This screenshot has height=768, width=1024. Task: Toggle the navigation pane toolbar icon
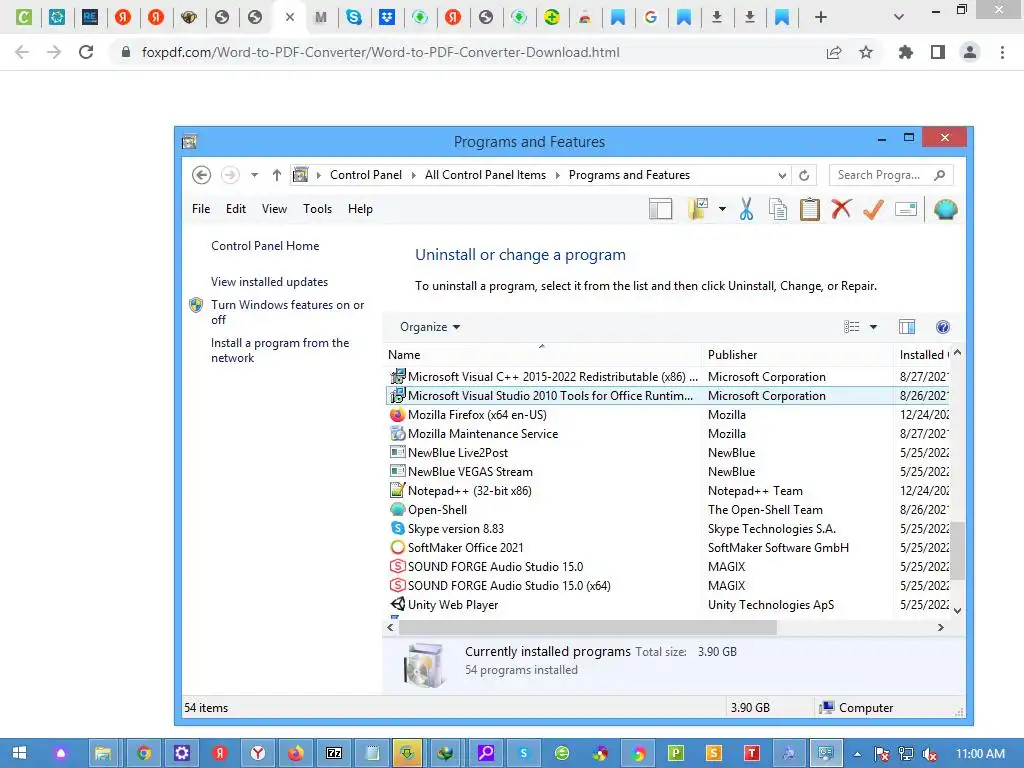coord(660,209)
